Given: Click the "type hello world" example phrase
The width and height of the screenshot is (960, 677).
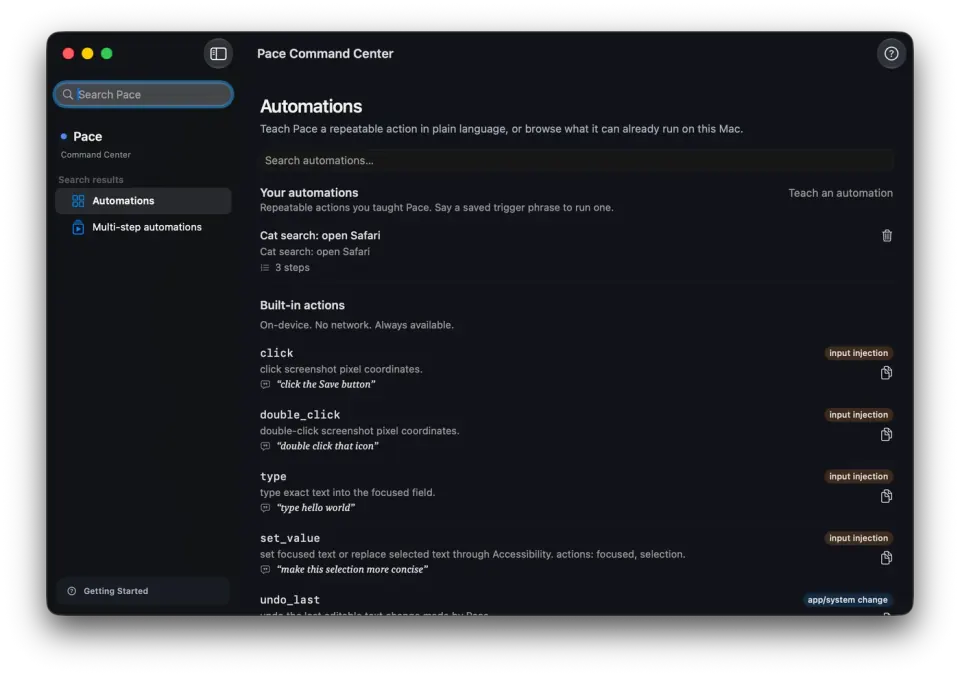Looking at the screenshot, I should (316, 508).
